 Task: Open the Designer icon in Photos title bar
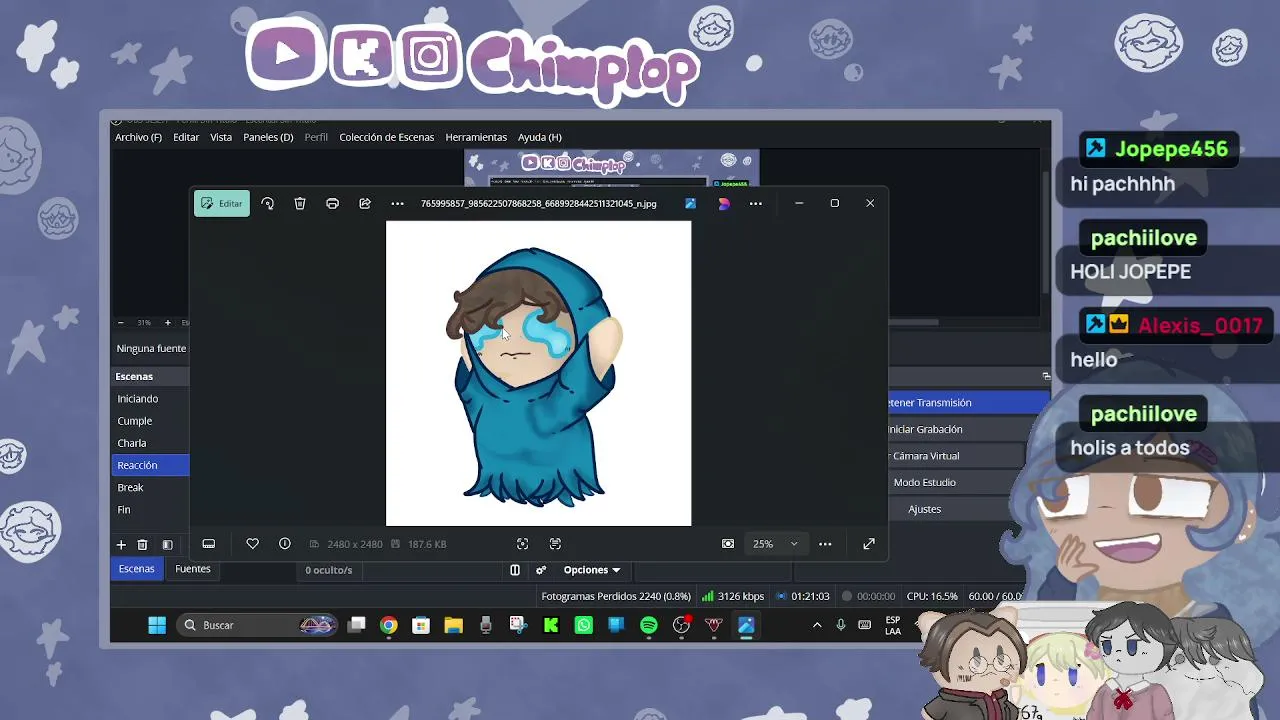click(x=724, y=203)
